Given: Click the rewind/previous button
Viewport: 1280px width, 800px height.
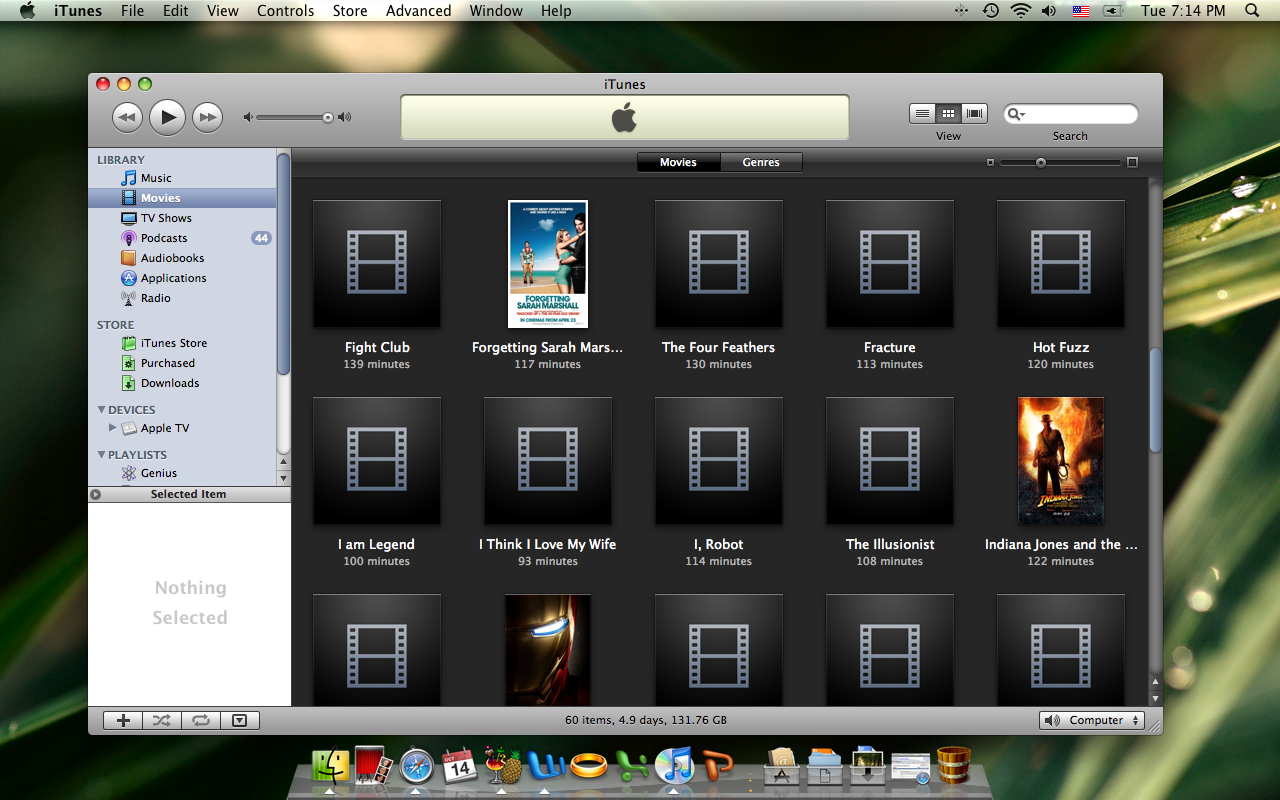Looking at the screenshot, I should (127, 118).
